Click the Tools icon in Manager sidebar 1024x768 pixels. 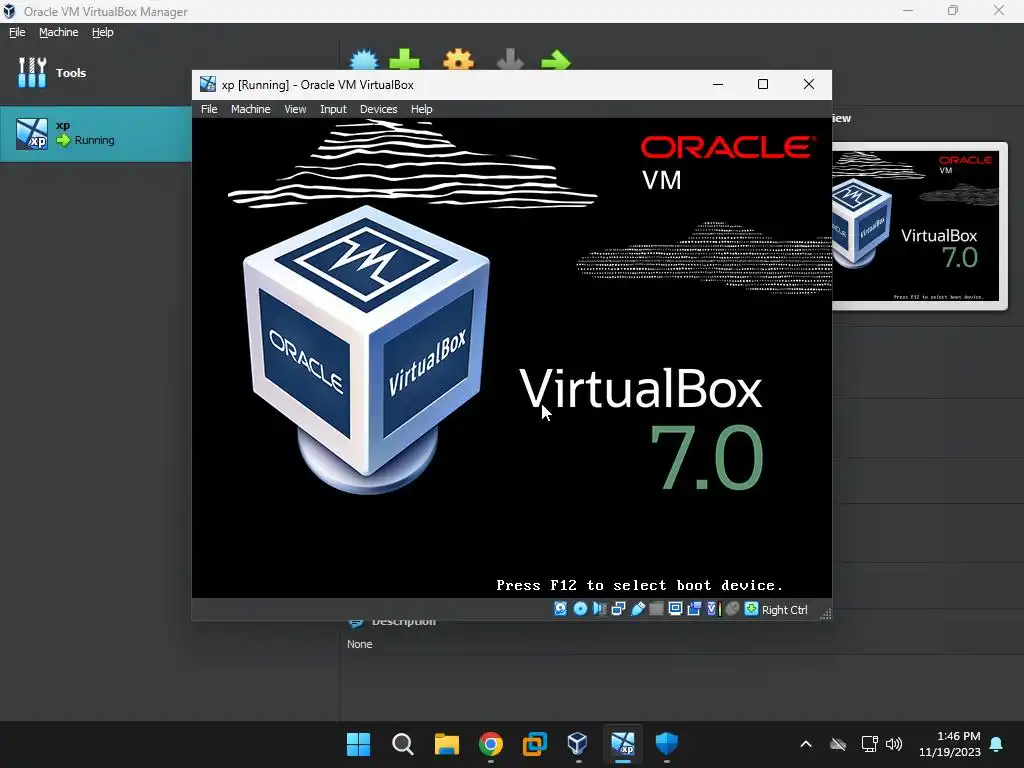point(32,72)
